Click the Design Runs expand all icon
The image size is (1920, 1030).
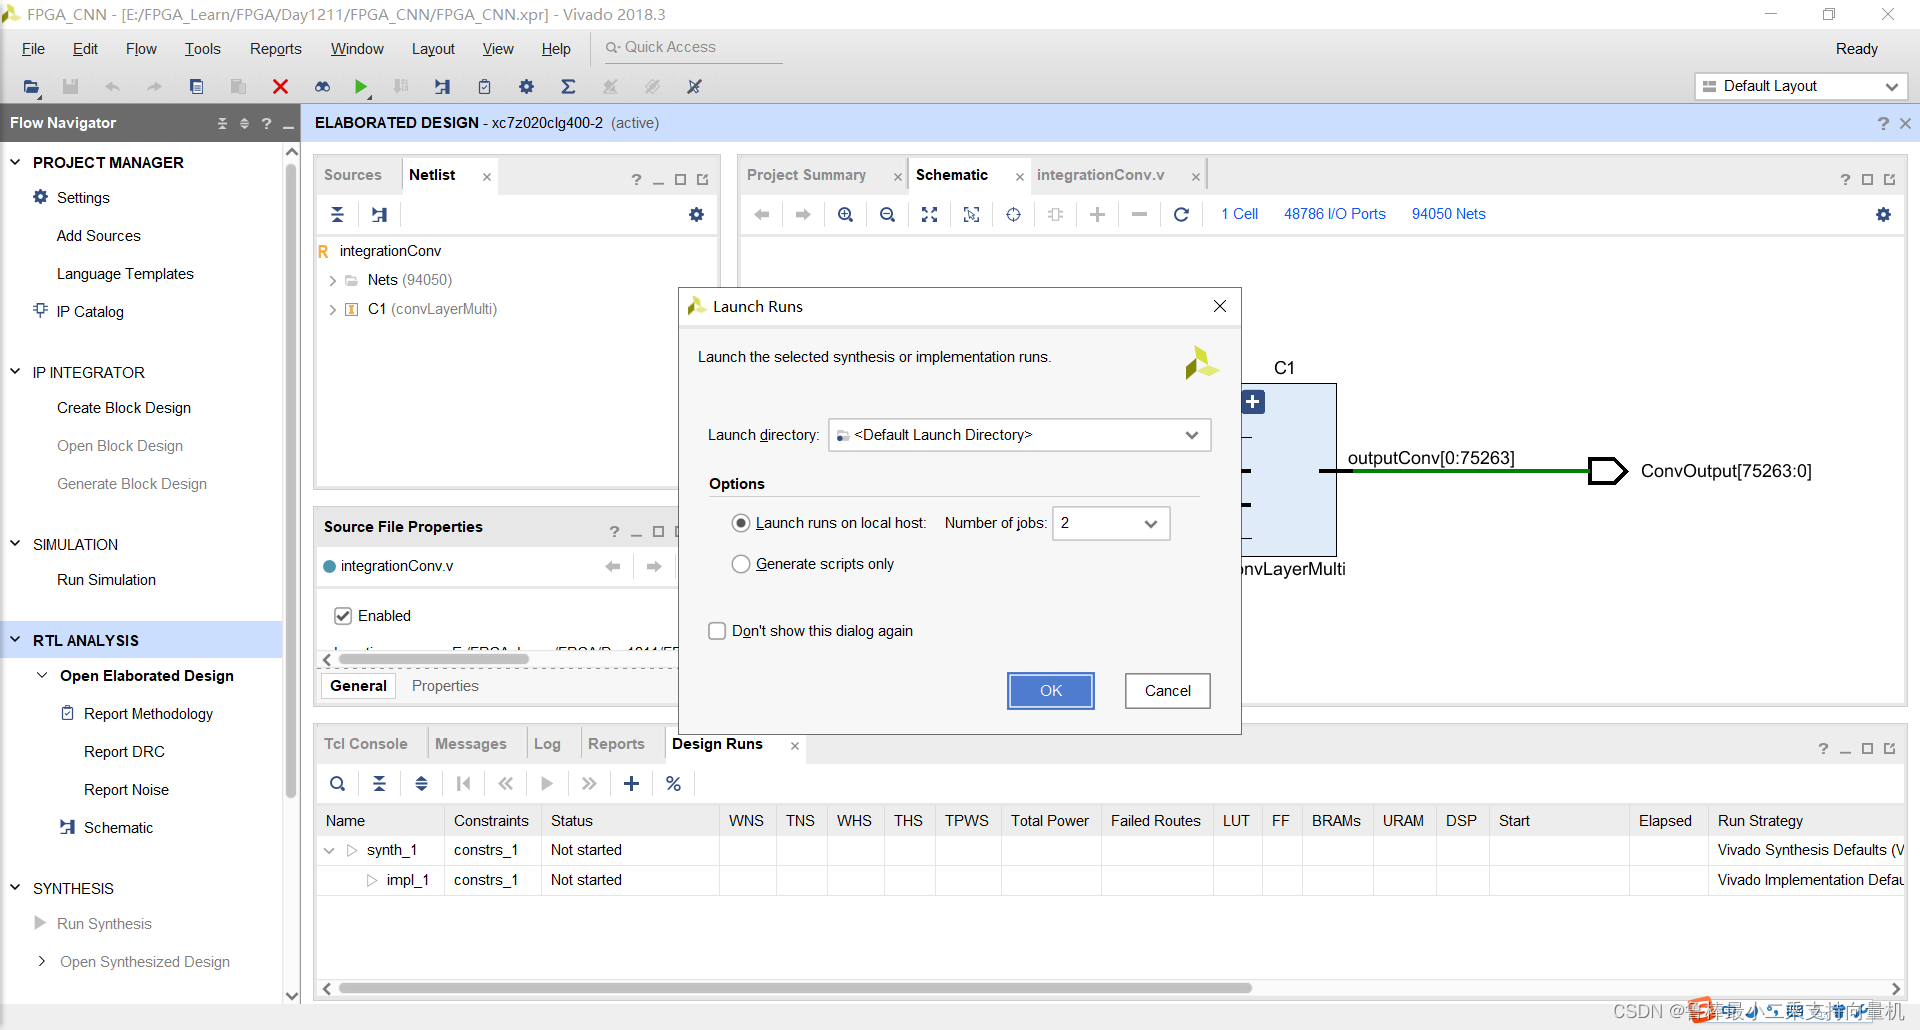421,784
